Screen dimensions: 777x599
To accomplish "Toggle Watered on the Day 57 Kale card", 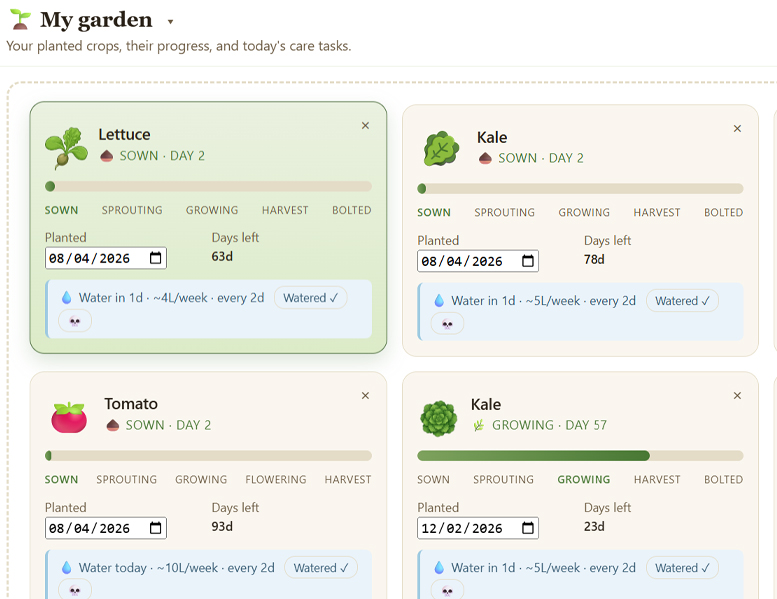I will click(x=682, y=568).
